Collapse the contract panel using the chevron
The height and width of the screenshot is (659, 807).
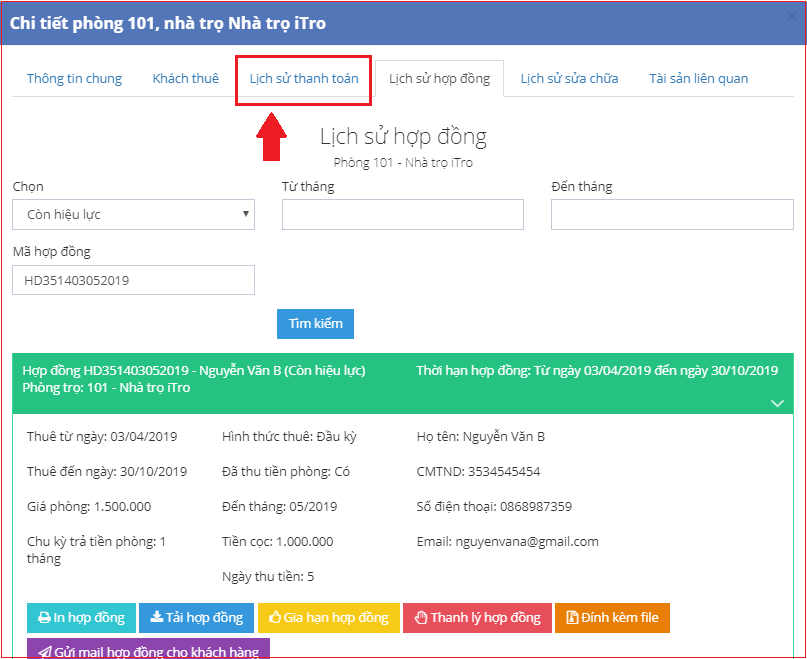pos(777,402)
